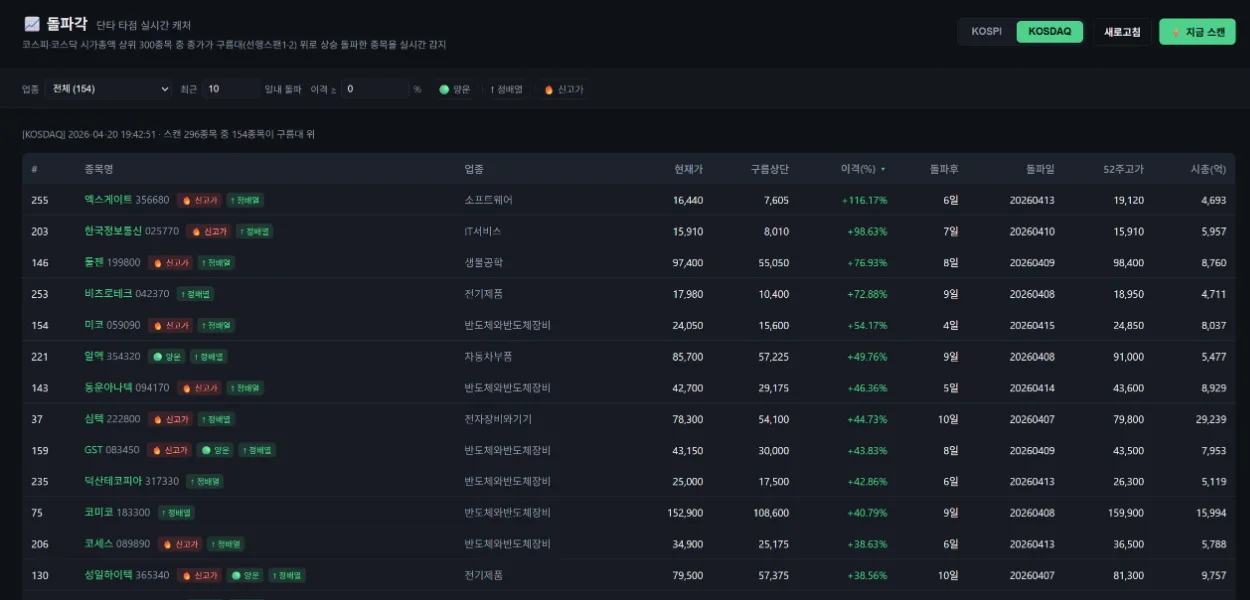Start scan with 지금 스캔 button
Viewport: 1250px width, 600px height.
tap(1197, 32)
